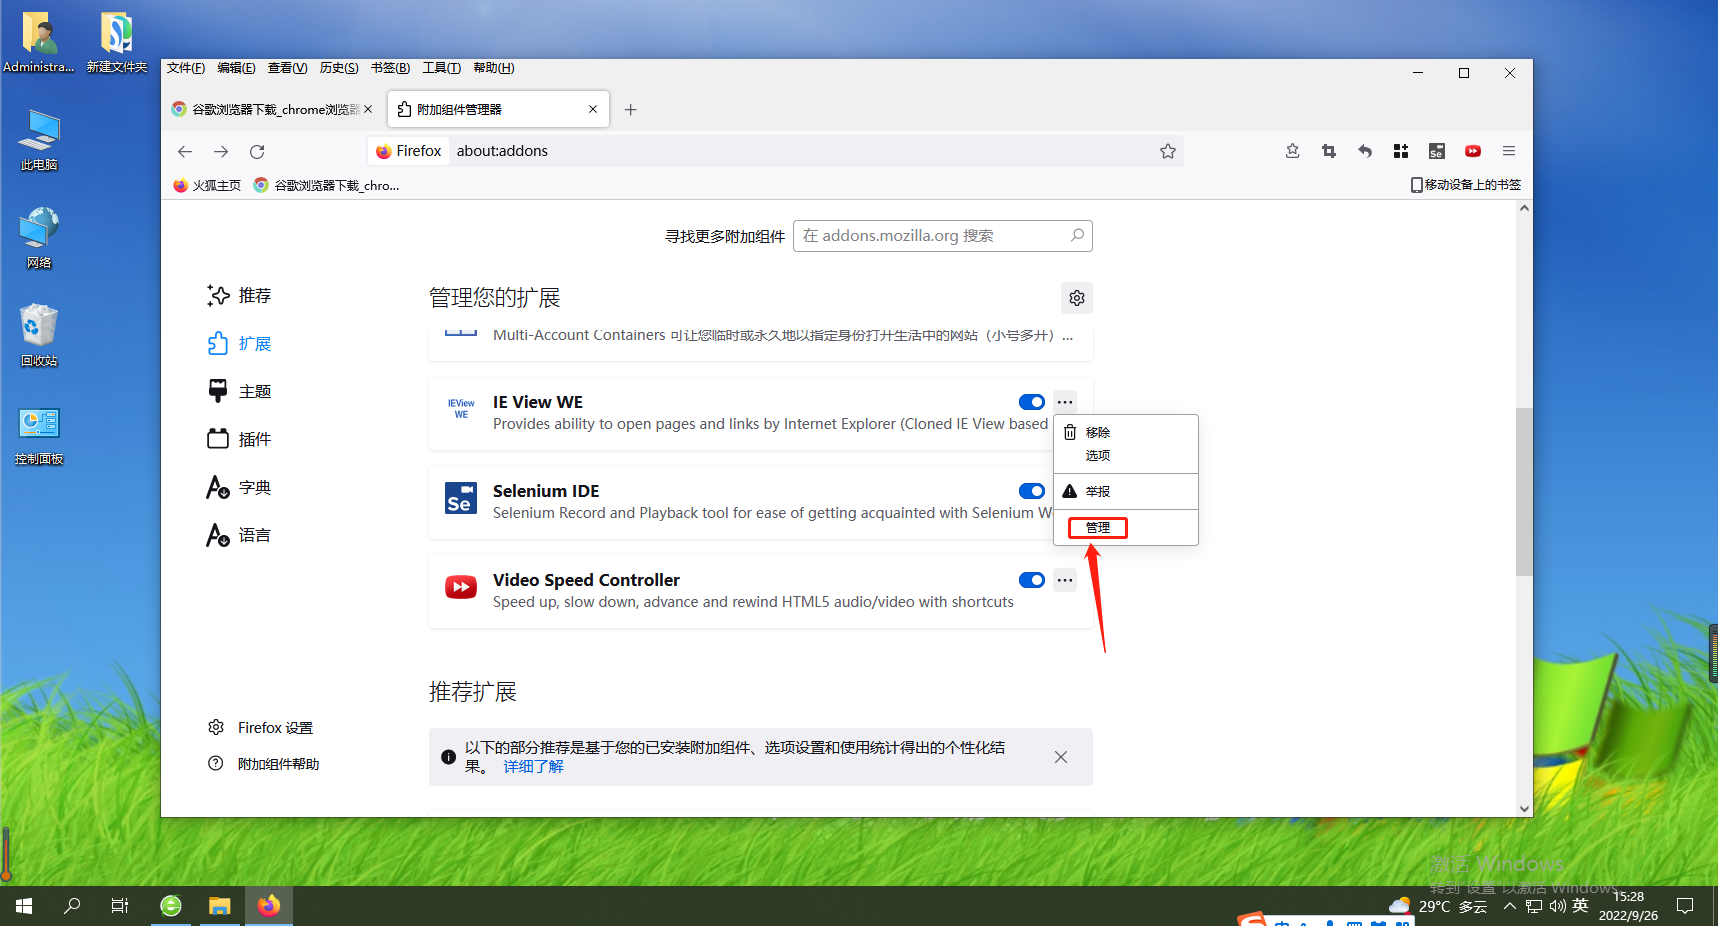Screen dimensions: 1718x926
Task: Close the Add-ons Manager tab
Action: coord(593,109)
